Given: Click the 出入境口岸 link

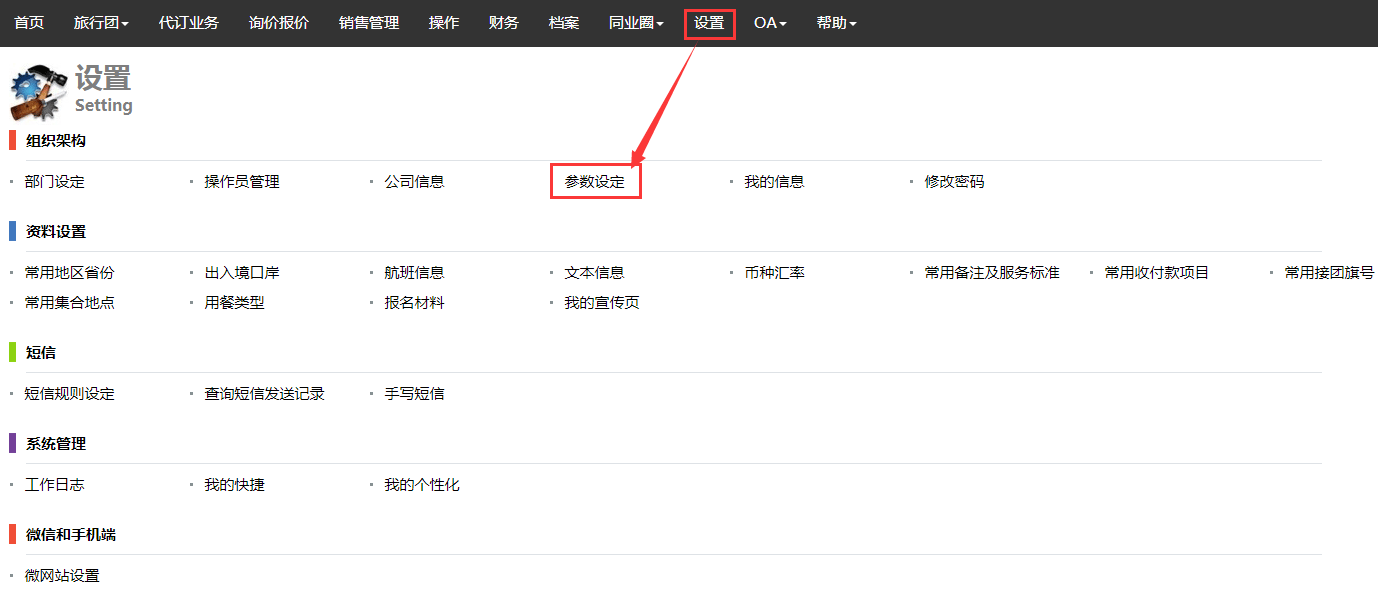Looking at the screenshot, I should tap(242, 273).
